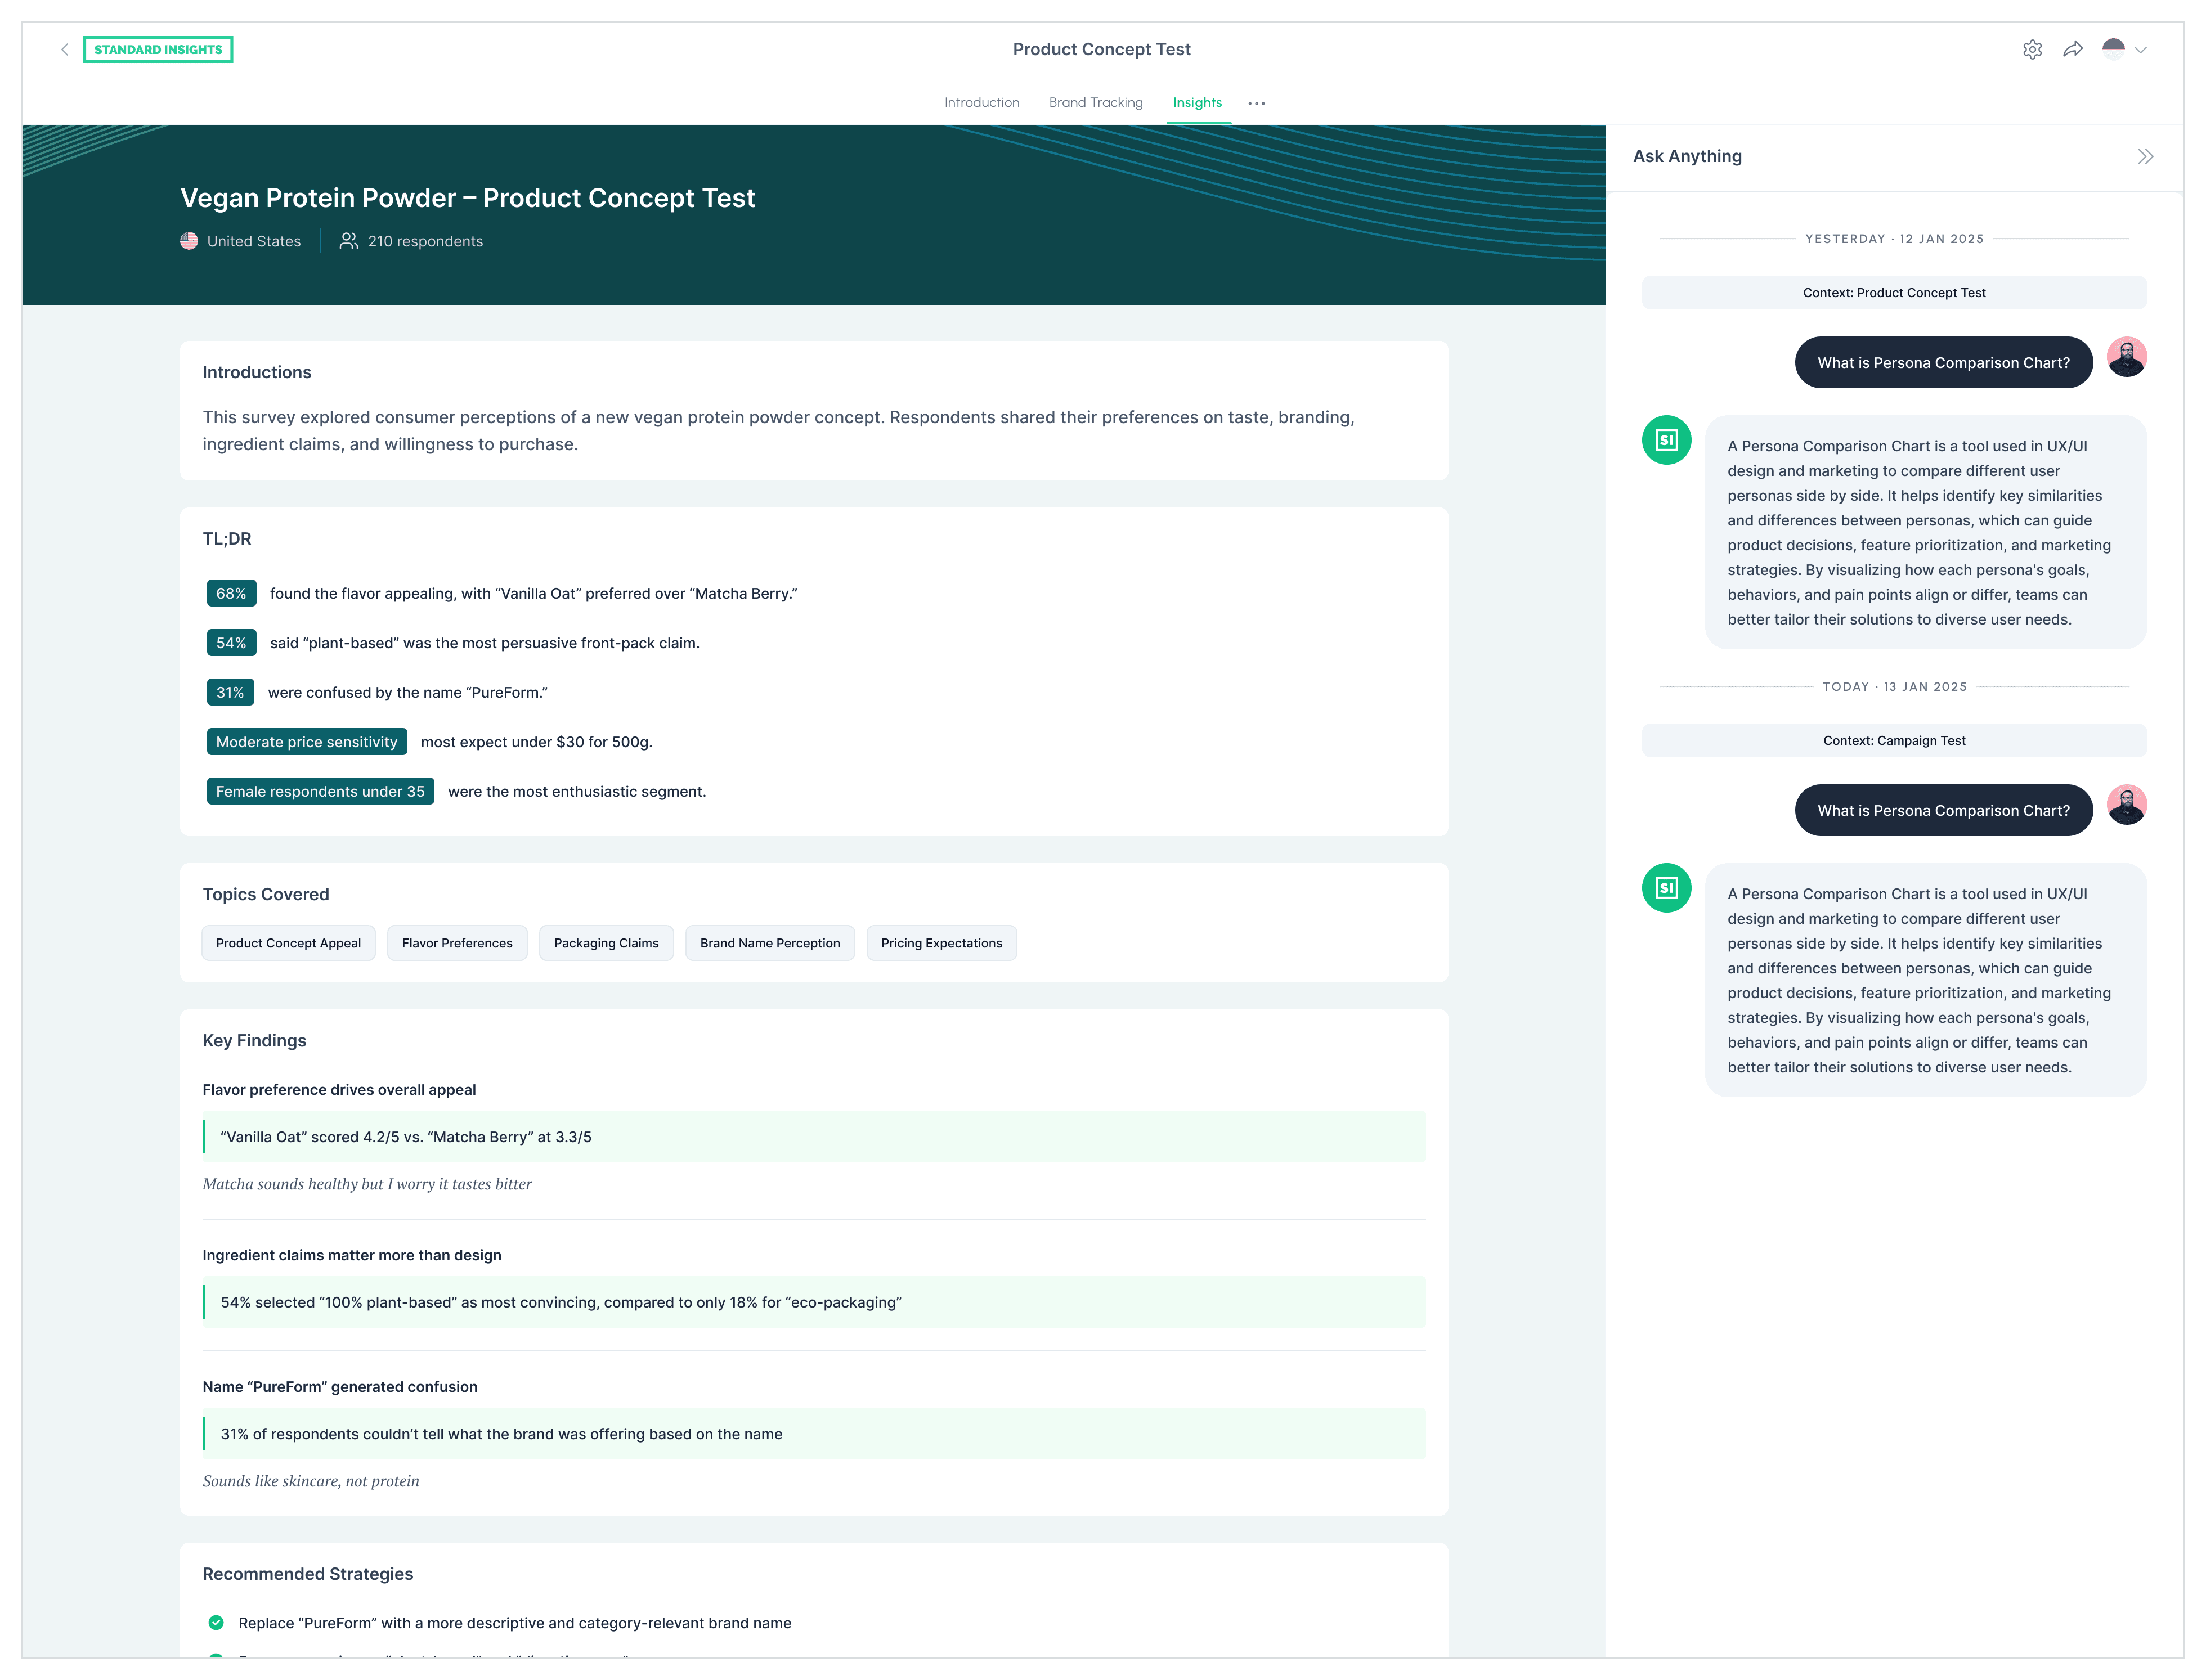Click the Product Concept Appeal topic chip
The height and width of the screenshot is (1680, 2206).
(288, 943)
